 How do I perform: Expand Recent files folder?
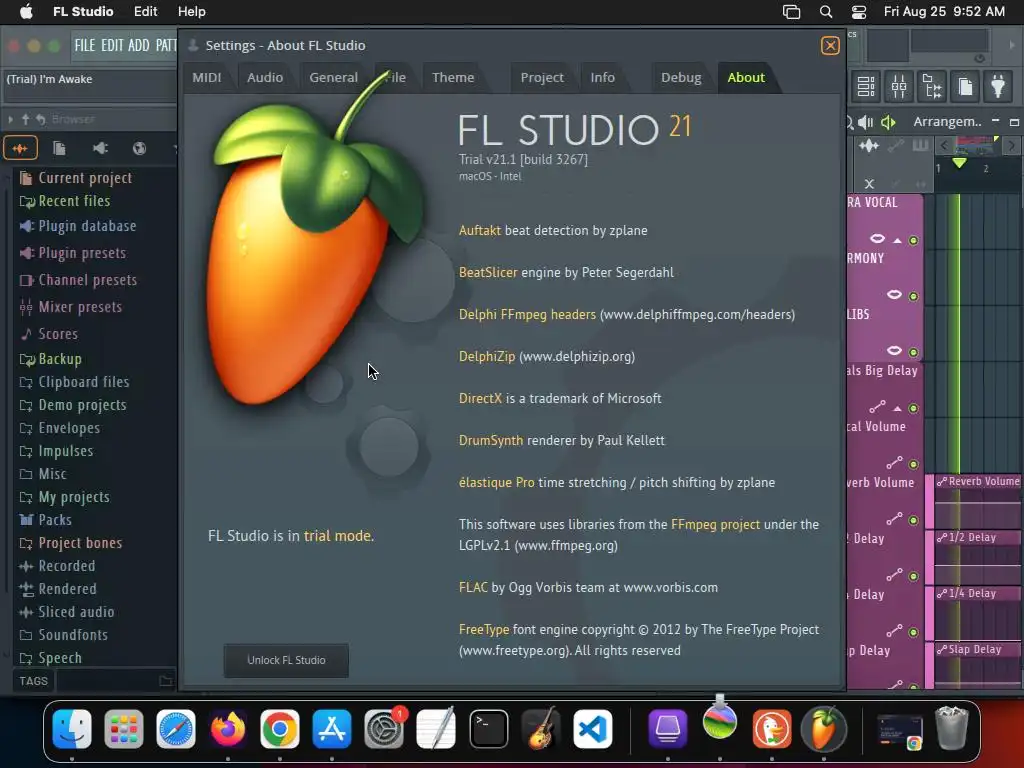[x=74, y=201]
